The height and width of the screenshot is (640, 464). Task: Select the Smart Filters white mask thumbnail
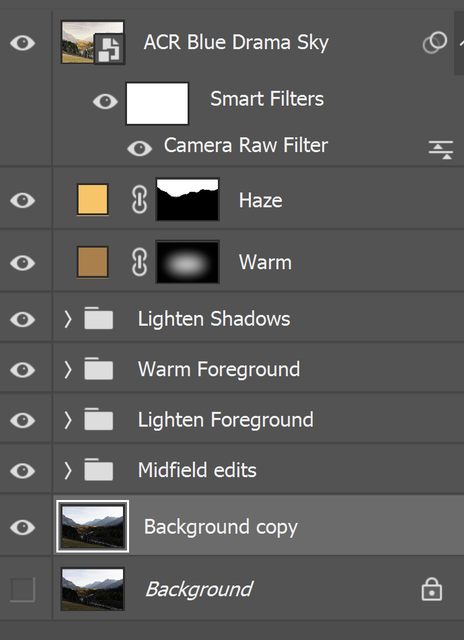point(157,103)
